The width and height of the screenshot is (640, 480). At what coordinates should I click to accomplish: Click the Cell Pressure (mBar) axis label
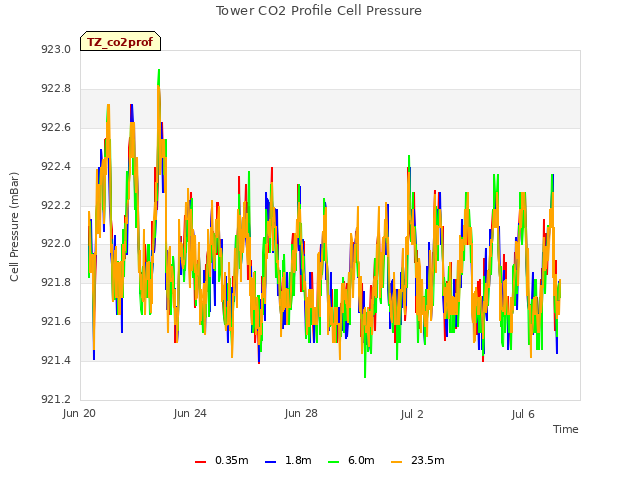[14, 227]
